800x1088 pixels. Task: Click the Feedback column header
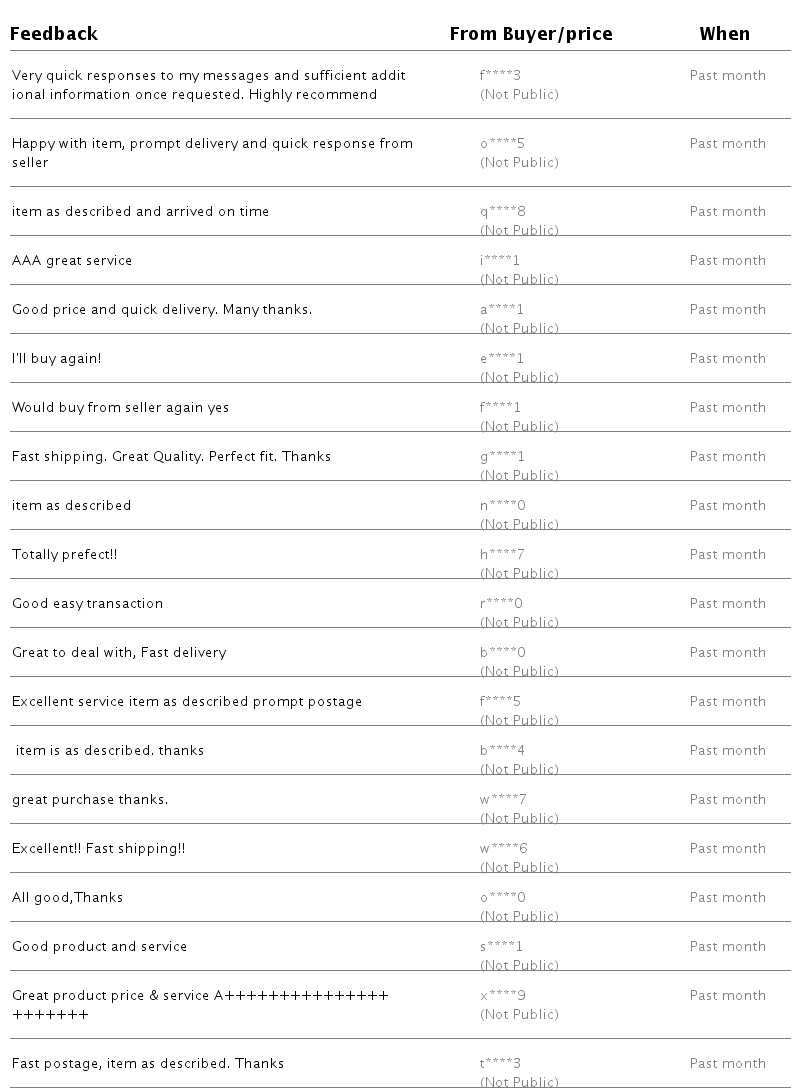click(x=54, y=34)
